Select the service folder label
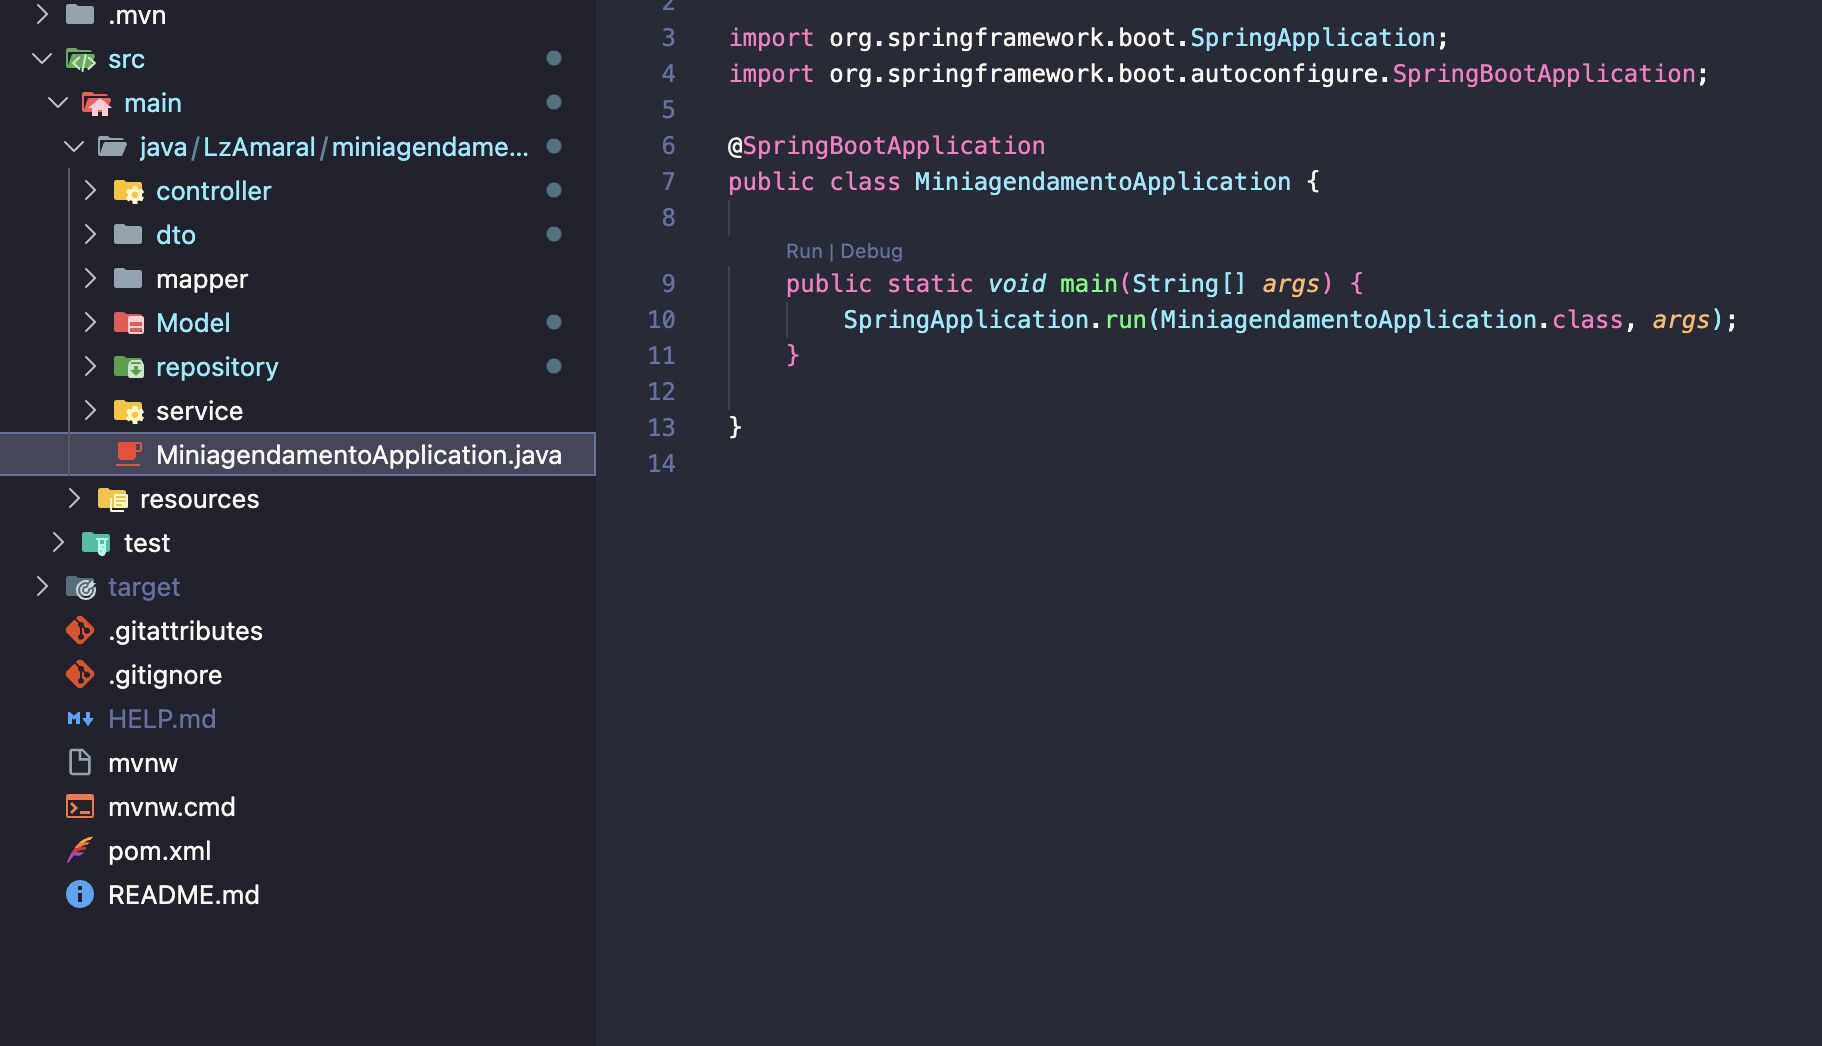The height and width of the screenshot is (1046, 1822). pos(199,411)
